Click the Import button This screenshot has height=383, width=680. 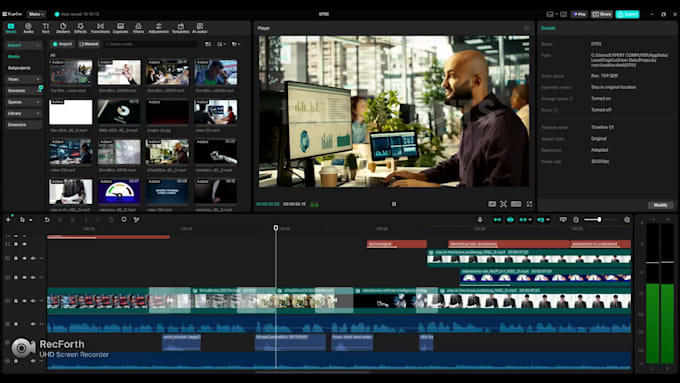(x=62, y=44)
